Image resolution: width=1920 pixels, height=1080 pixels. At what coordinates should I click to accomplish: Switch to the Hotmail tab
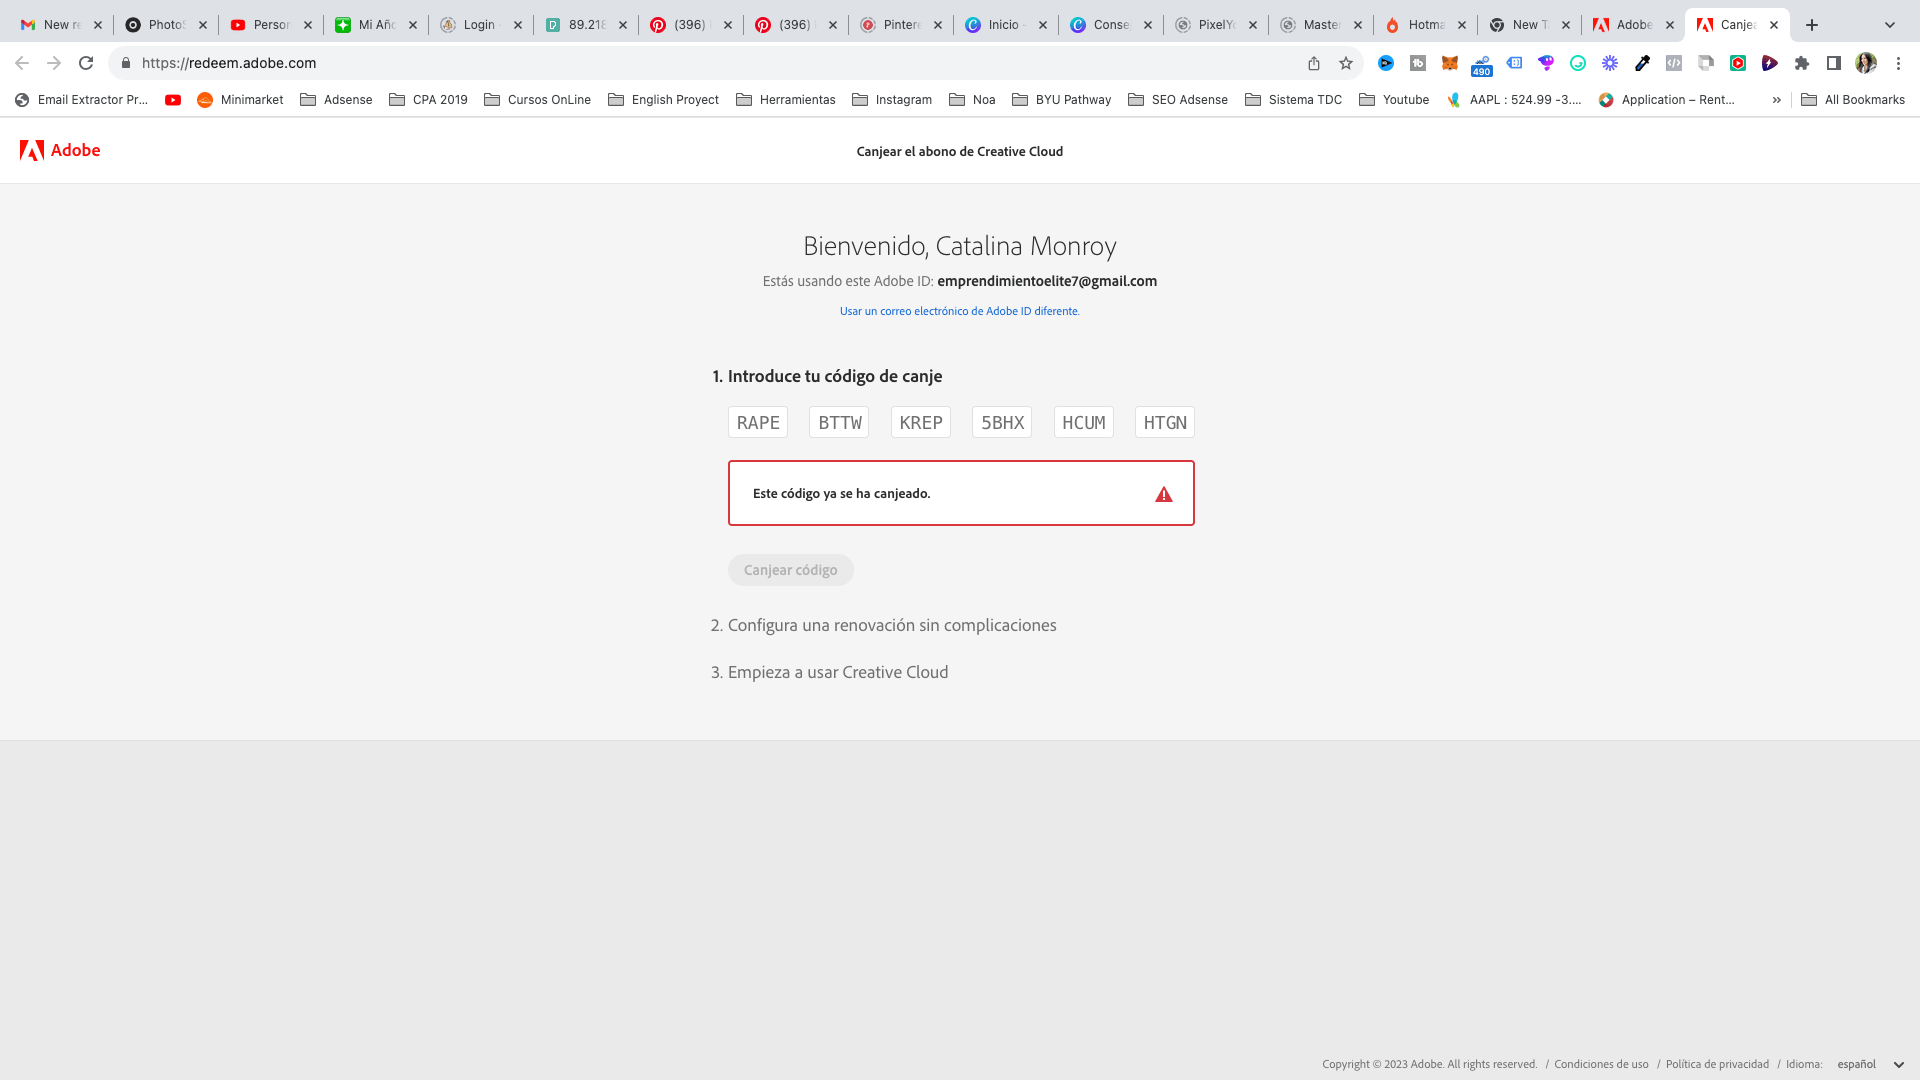click(1424, 25)
